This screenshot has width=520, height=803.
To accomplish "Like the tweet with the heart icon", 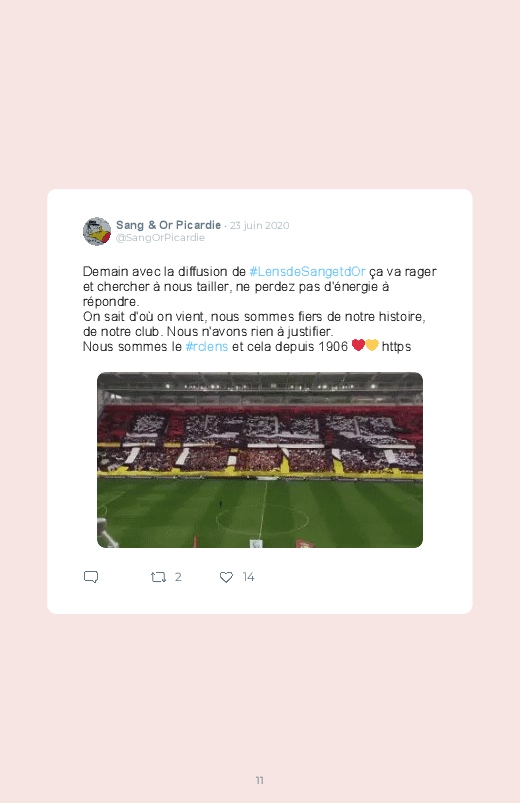I will click(x=226, y=577).
